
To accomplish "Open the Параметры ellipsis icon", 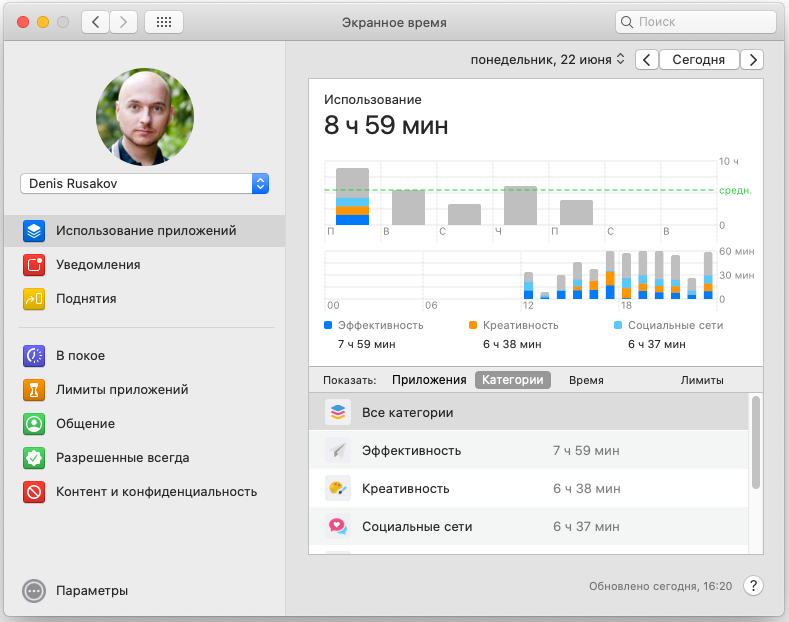I will click(34, 591).
